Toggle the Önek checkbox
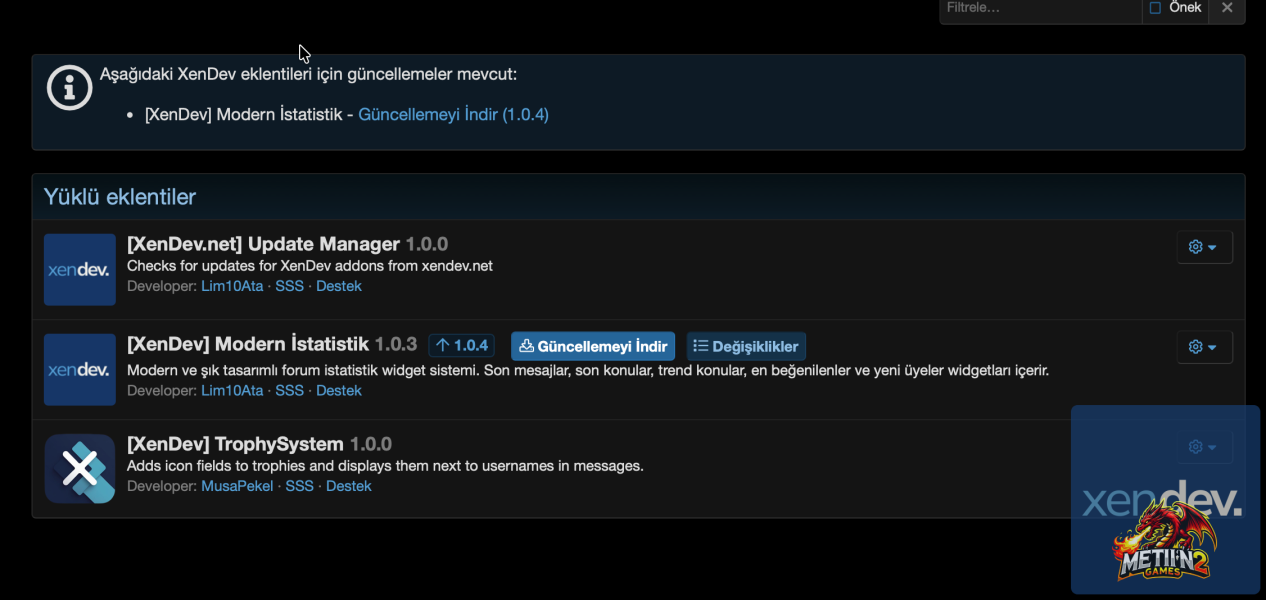Screen dimensions: 1266x600 [1155, 8]
